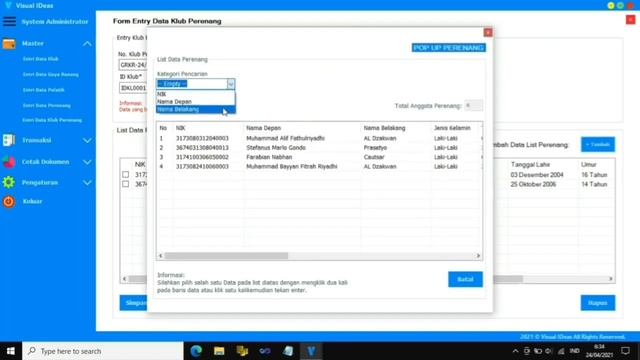Click the taskbar clock showing 24/04/2021
The width and height of the screenshot is (640, 360).
[599, 351]
